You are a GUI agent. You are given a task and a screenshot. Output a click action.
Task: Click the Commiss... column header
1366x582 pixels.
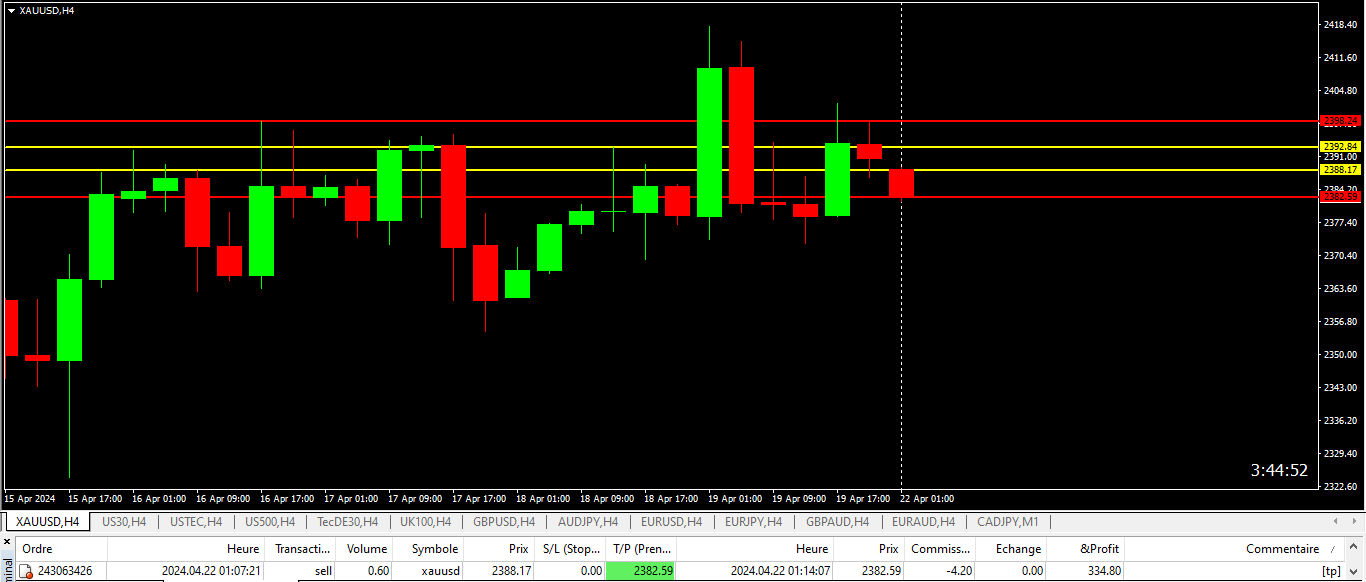[940, 549]
